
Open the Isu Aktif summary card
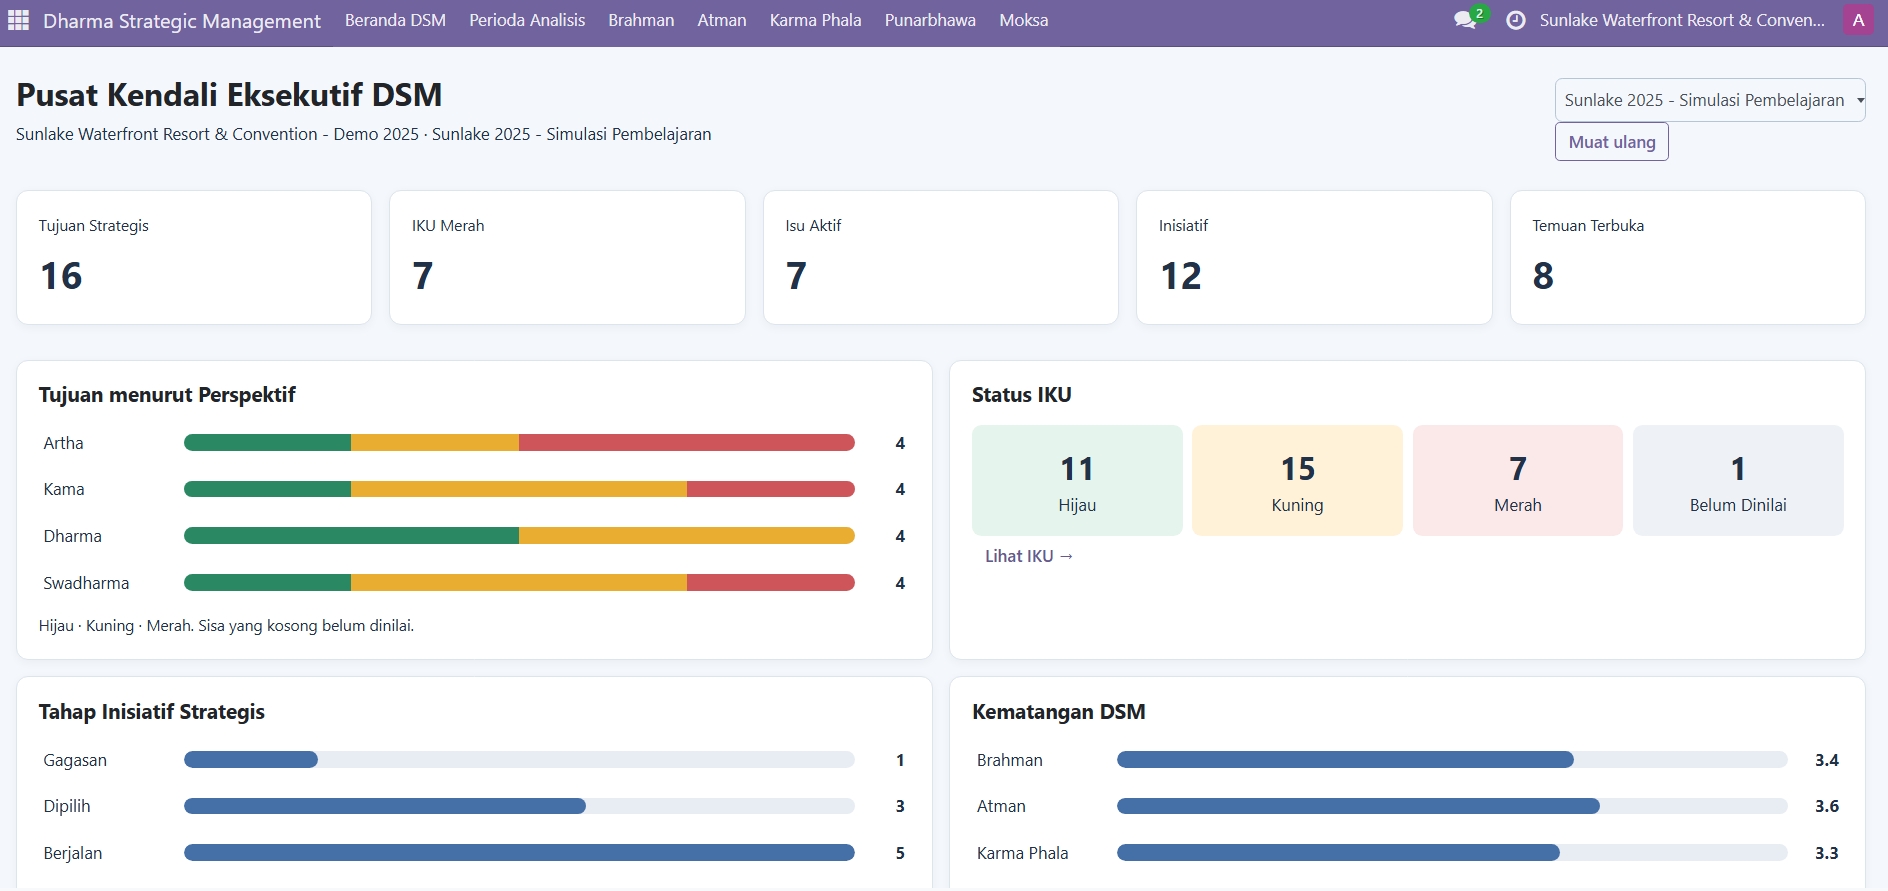[x=941, y=257]
